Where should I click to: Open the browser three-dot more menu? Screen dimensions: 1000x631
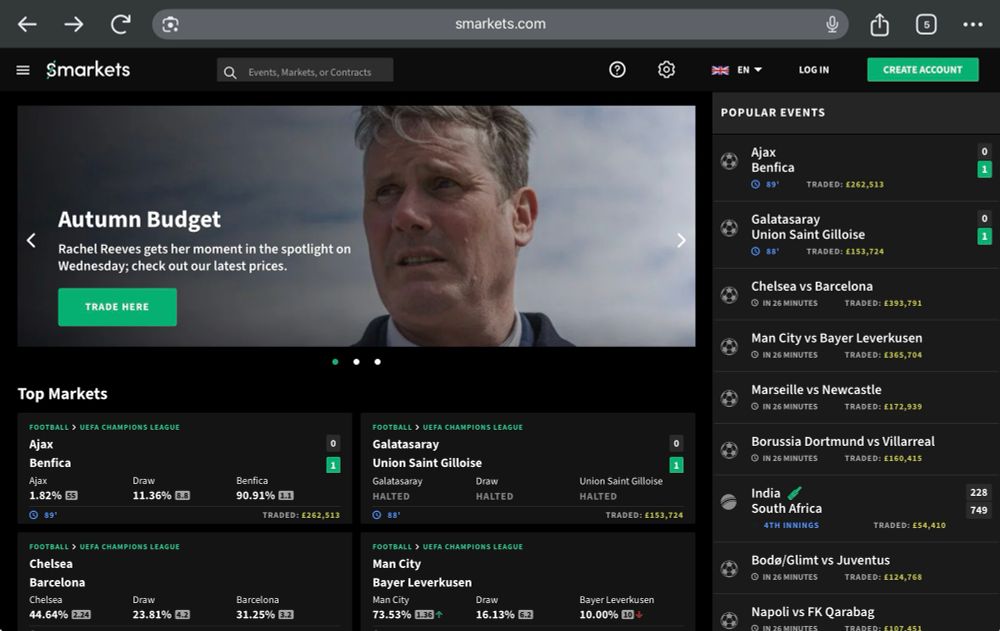(x=973, y=24)
